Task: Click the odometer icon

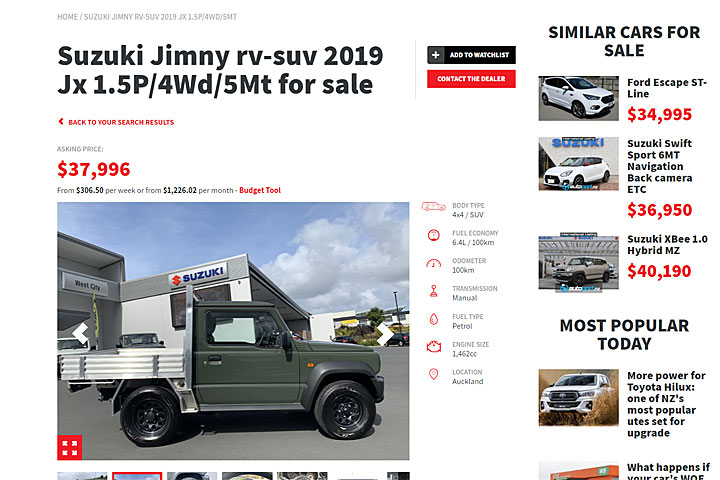Action: tap(433, 263)
